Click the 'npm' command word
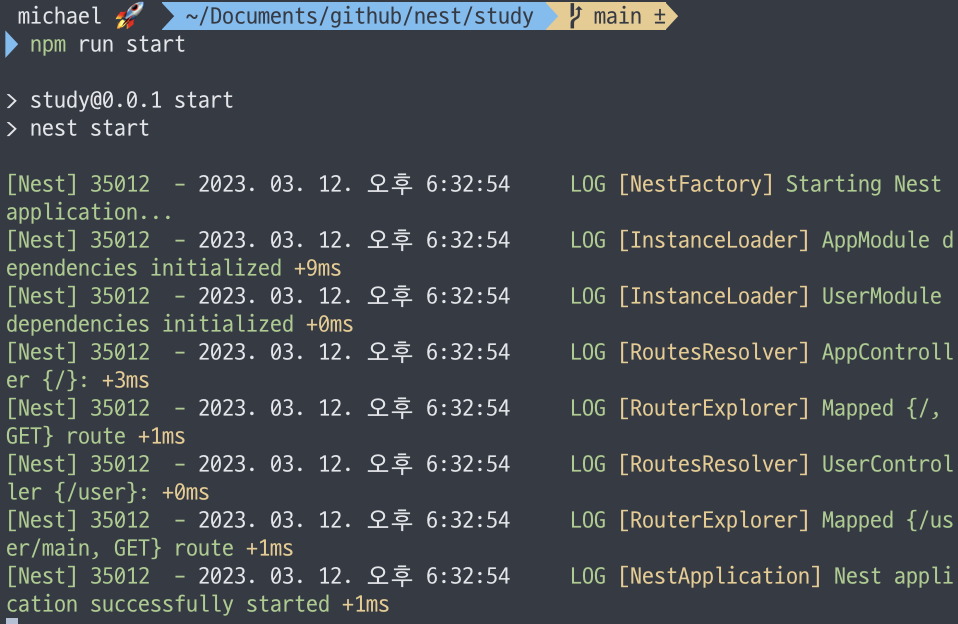Image resolution: width=958 pixels, height=624 pixels. point(48,45)
